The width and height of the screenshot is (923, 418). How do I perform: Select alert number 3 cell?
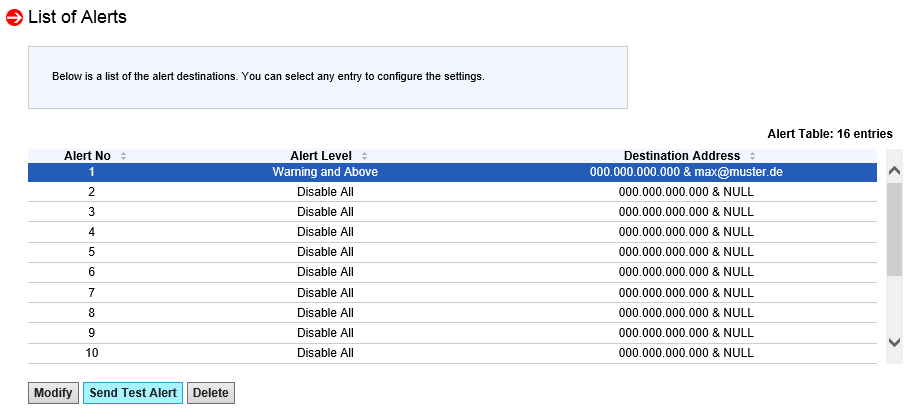[91, 212]
